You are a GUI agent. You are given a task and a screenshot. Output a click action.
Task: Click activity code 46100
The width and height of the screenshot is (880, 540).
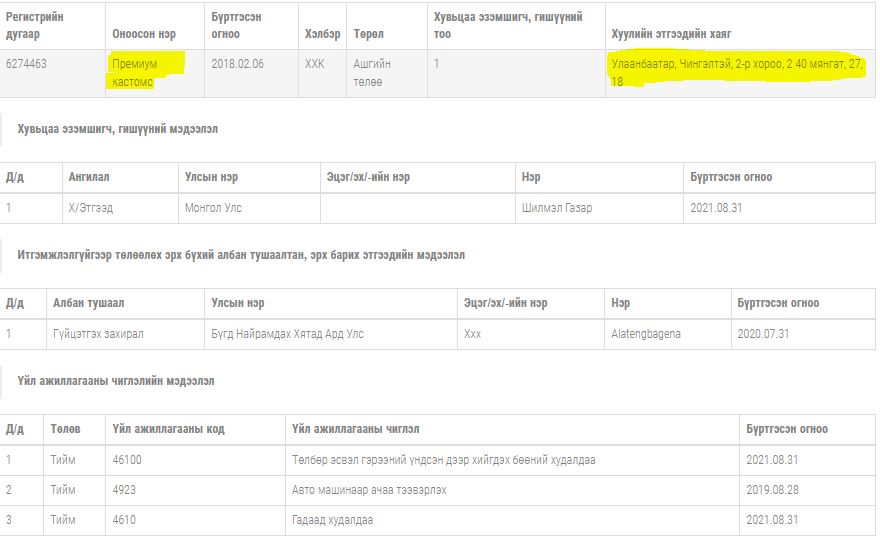(126, 460)
